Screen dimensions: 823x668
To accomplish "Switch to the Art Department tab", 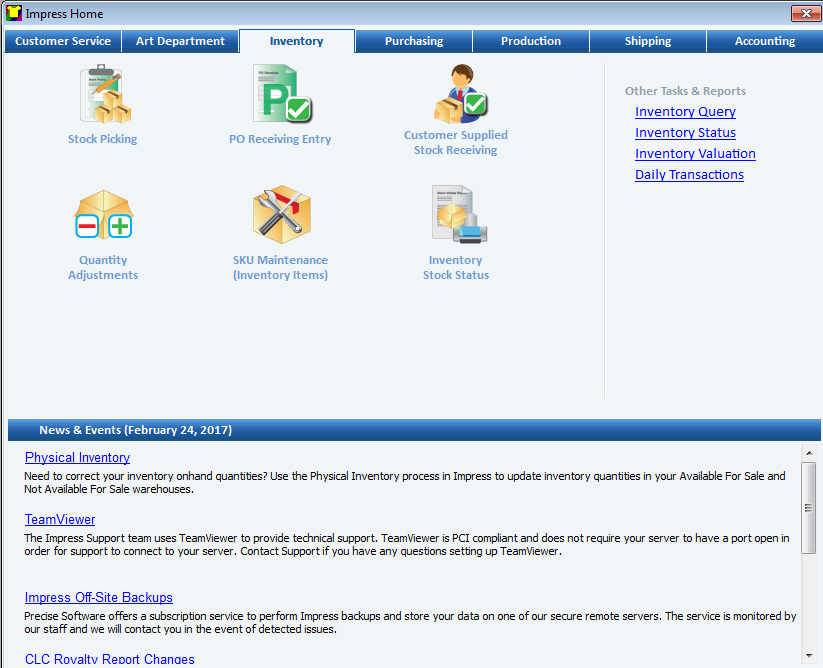I will [x=180, y=41].
